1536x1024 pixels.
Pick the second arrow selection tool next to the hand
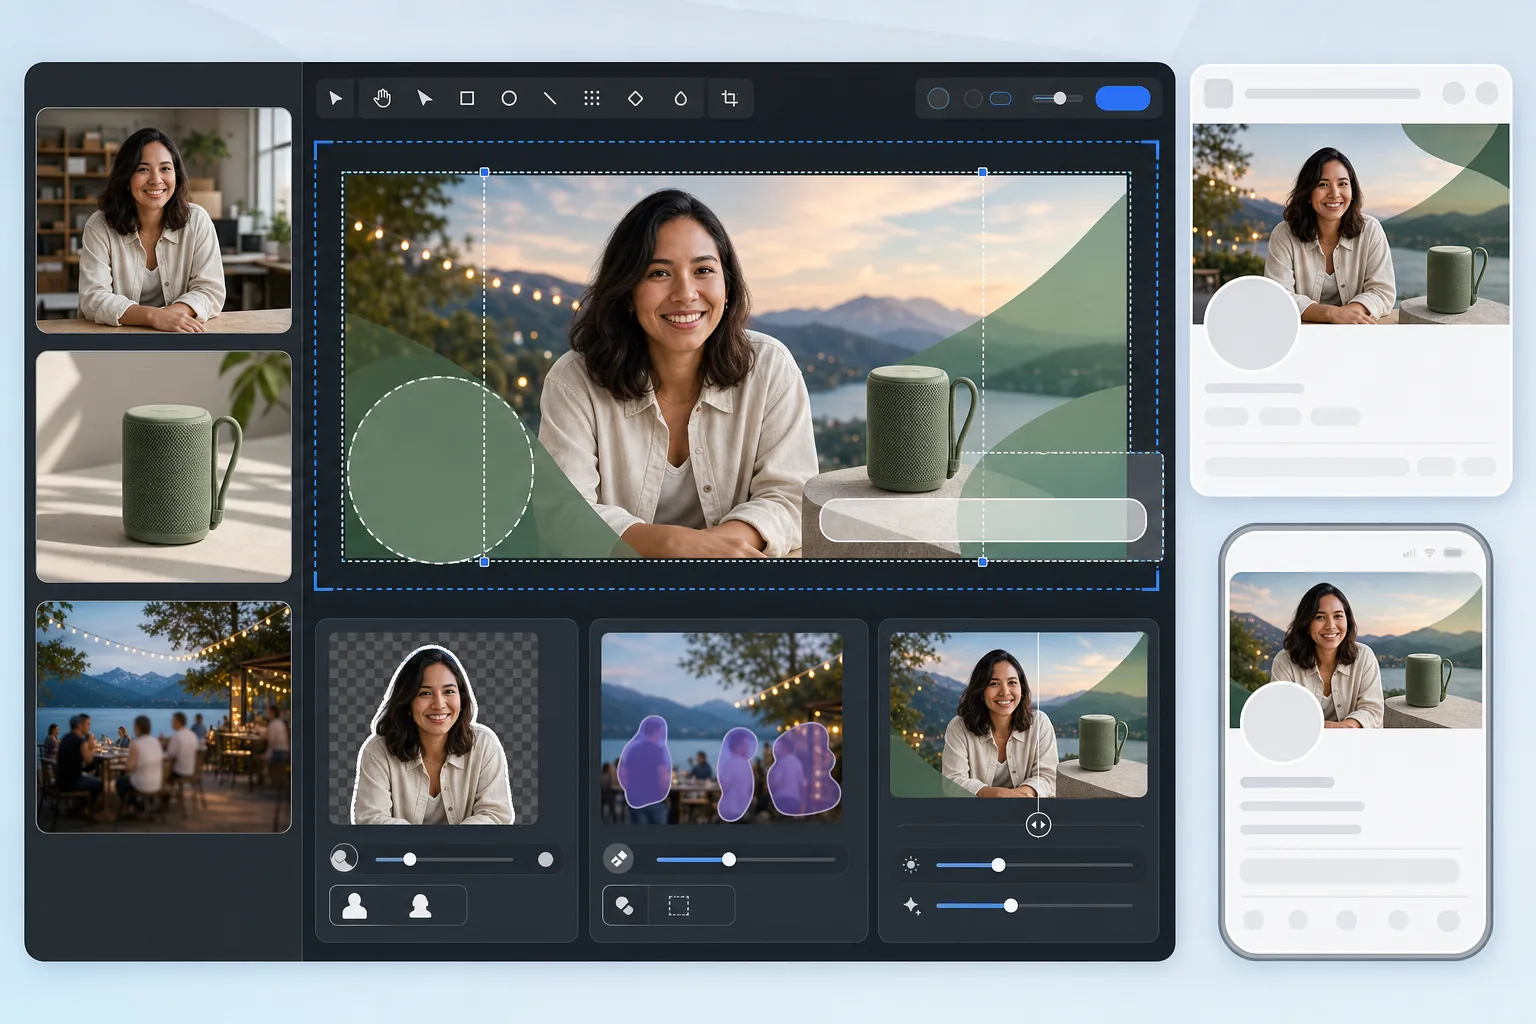pos(425,98)
